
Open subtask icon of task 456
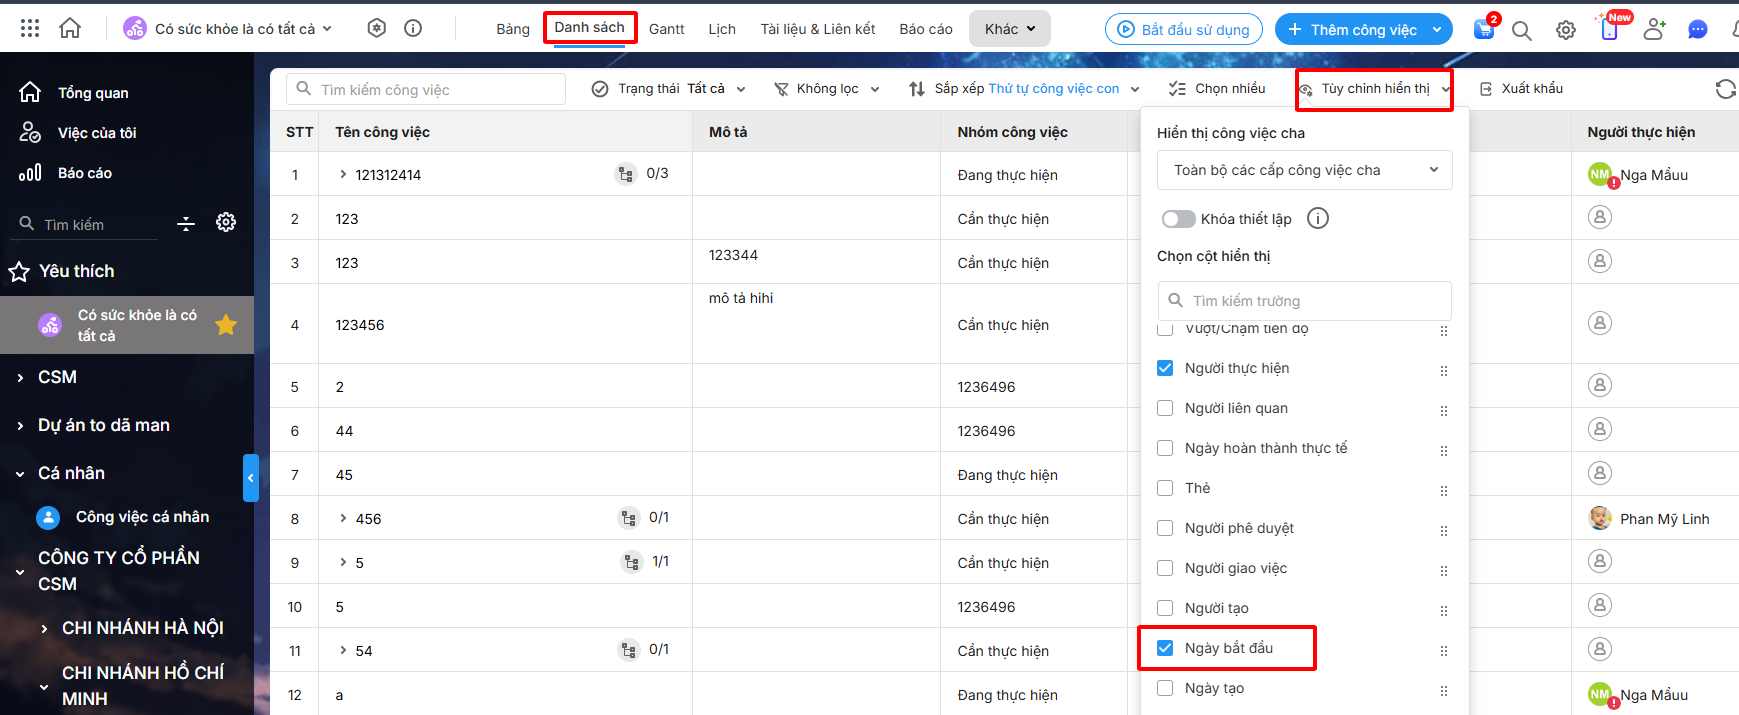[629, 518]
